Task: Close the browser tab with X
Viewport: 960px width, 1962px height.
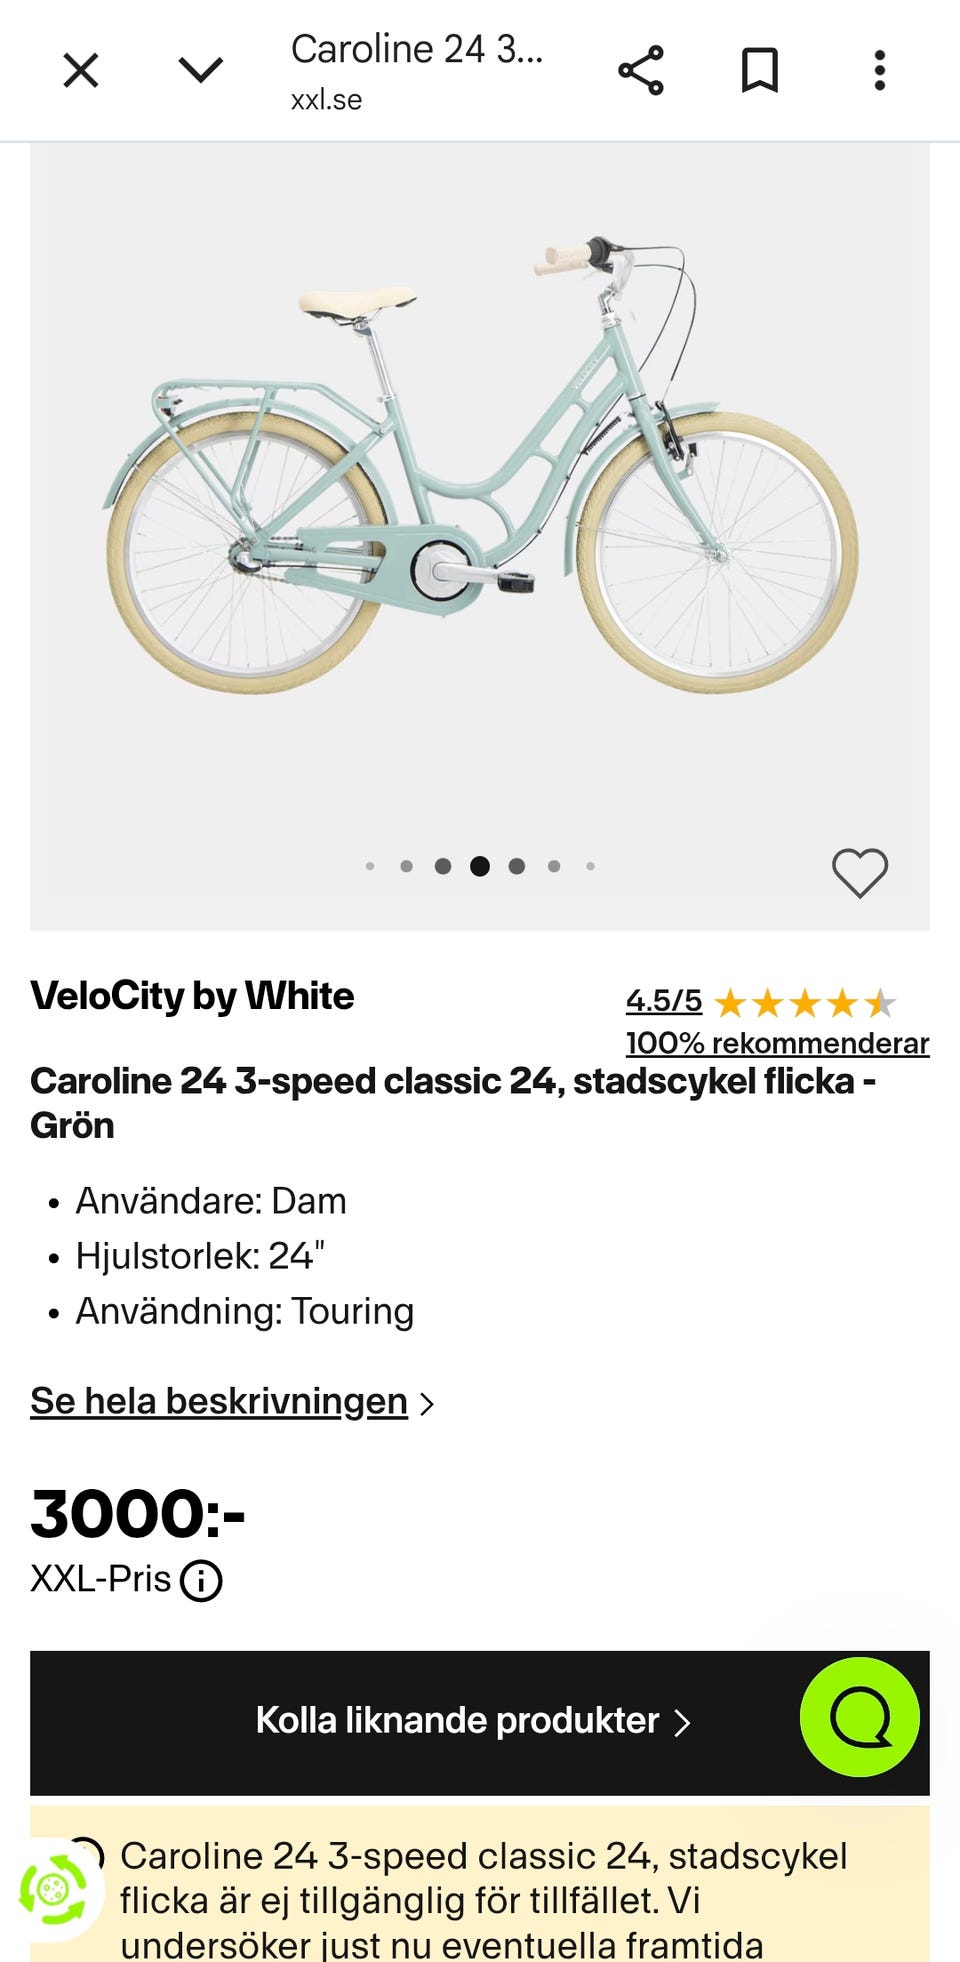Action: click(x=81, y=71)
